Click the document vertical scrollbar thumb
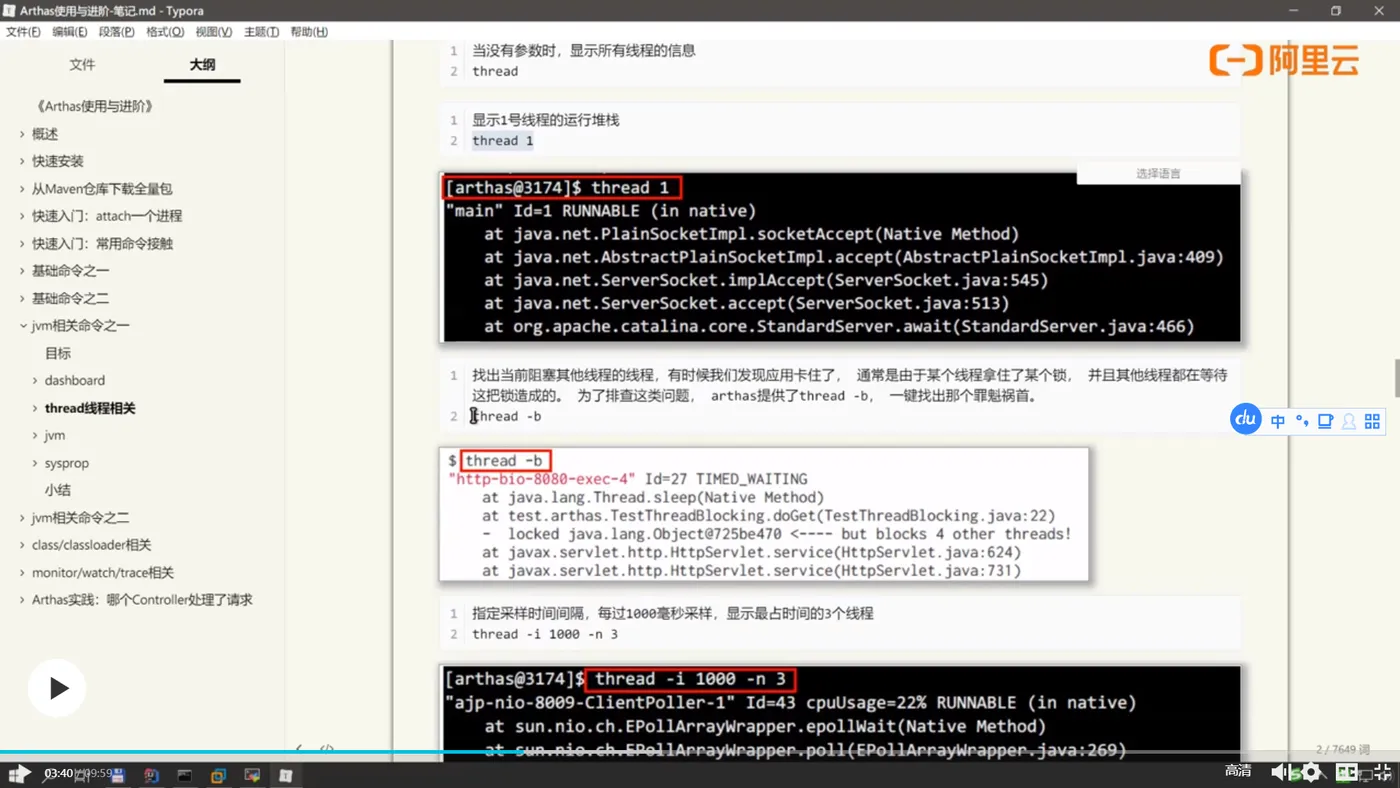The width and height of the screenshot is (1400, 788). pos(1396,378)
